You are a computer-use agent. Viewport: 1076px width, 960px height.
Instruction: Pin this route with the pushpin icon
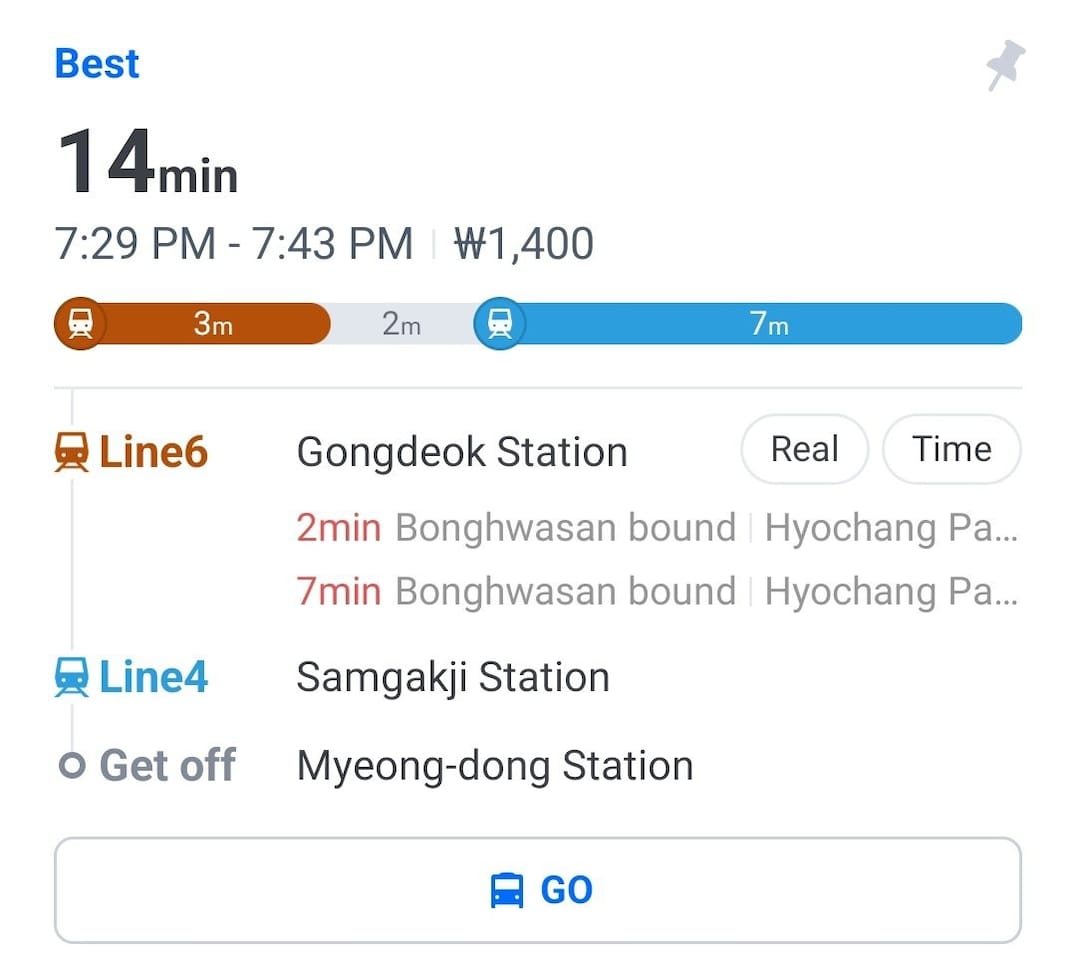point(1004,65)
